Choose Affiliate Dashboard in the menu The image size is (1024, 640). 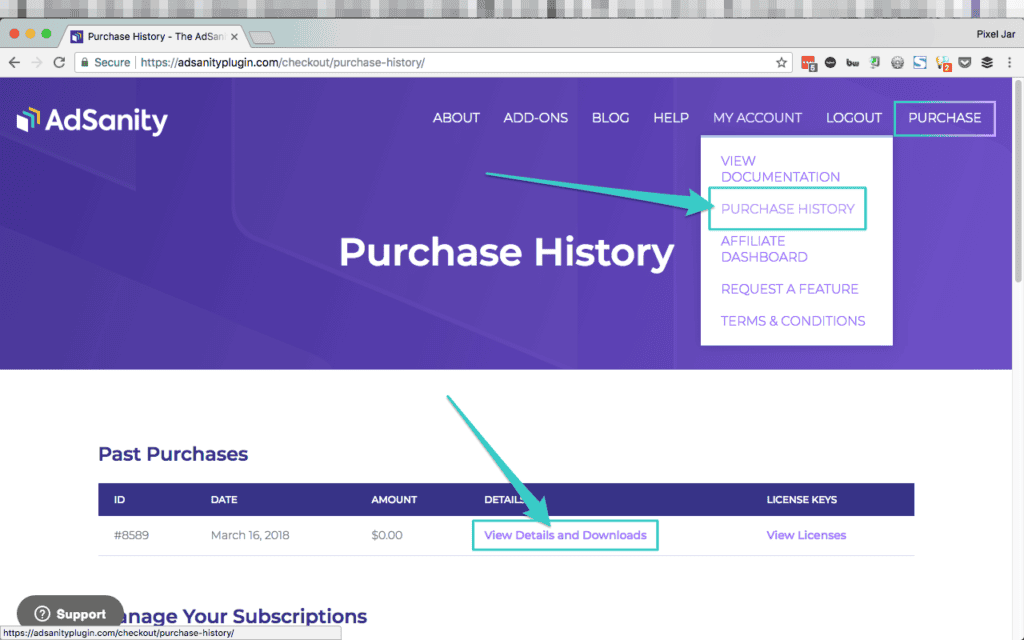(764, 249)
